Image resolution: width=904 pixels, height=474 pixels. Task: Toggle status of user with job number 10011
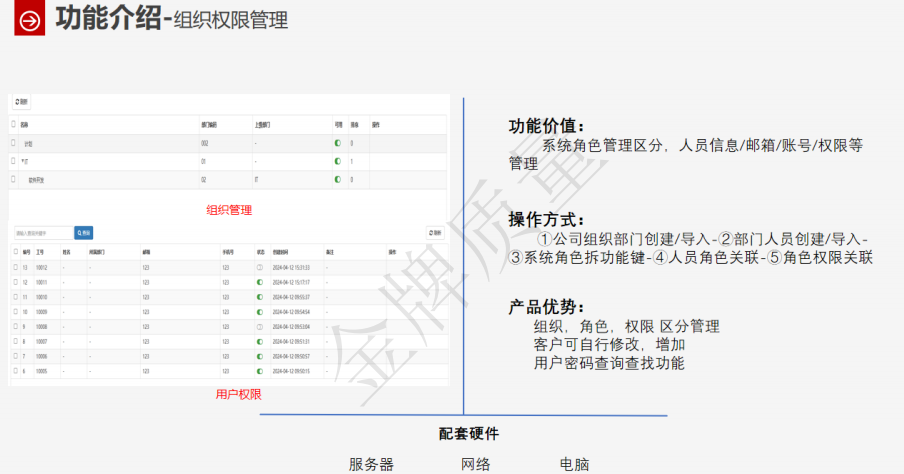260,282
